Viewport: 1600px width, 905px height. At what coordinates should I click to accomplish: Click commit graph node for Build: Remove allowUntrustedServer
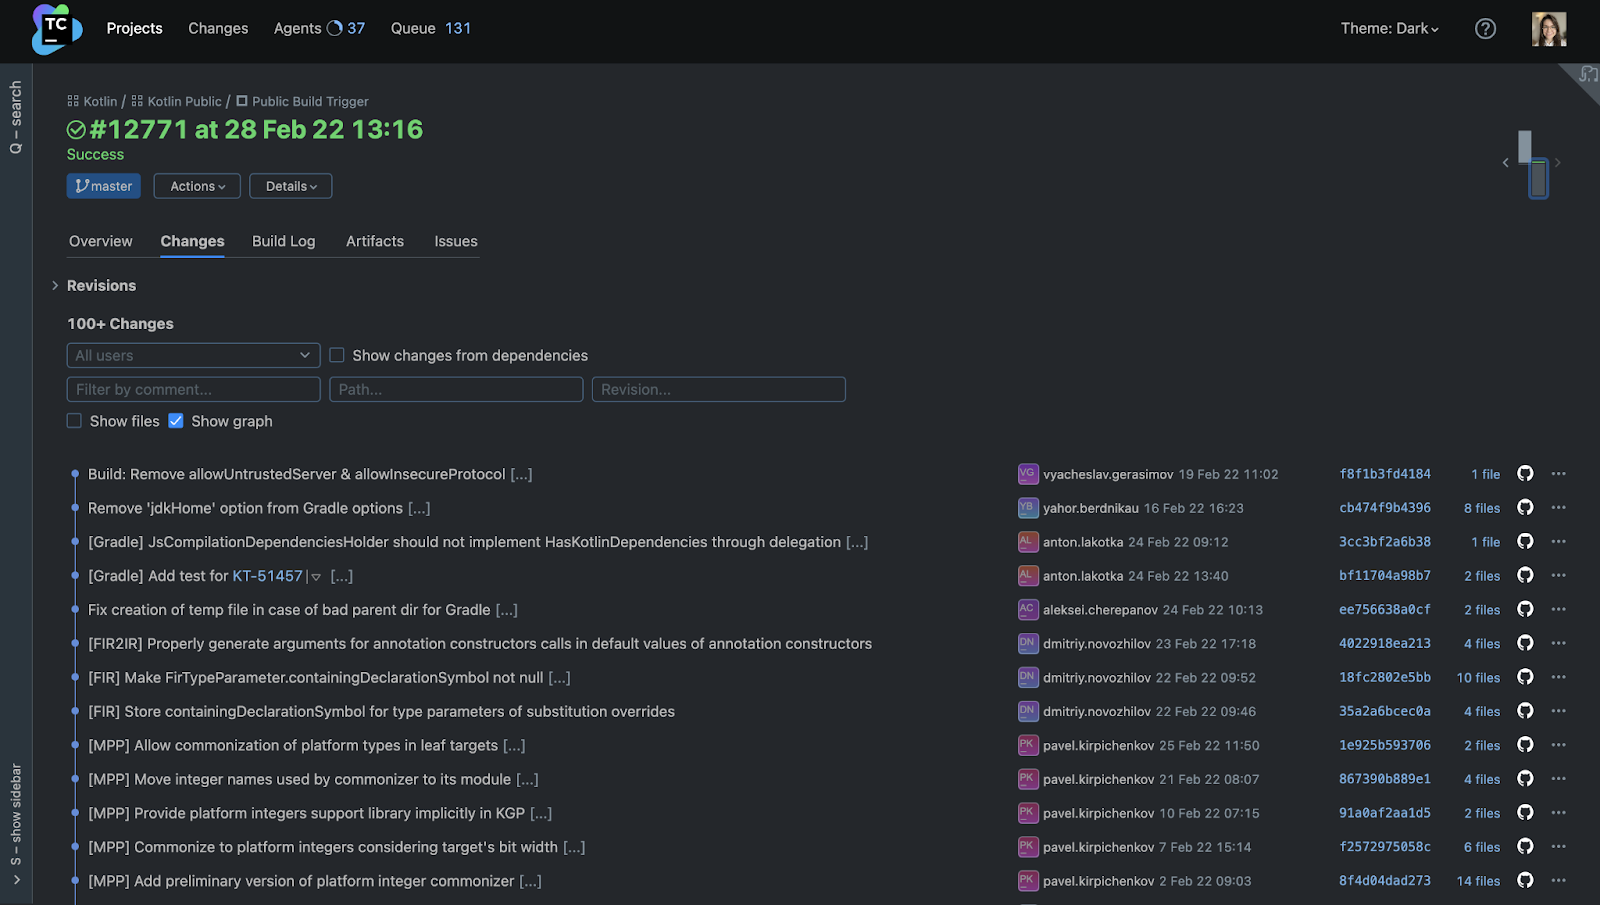[75, 474]
